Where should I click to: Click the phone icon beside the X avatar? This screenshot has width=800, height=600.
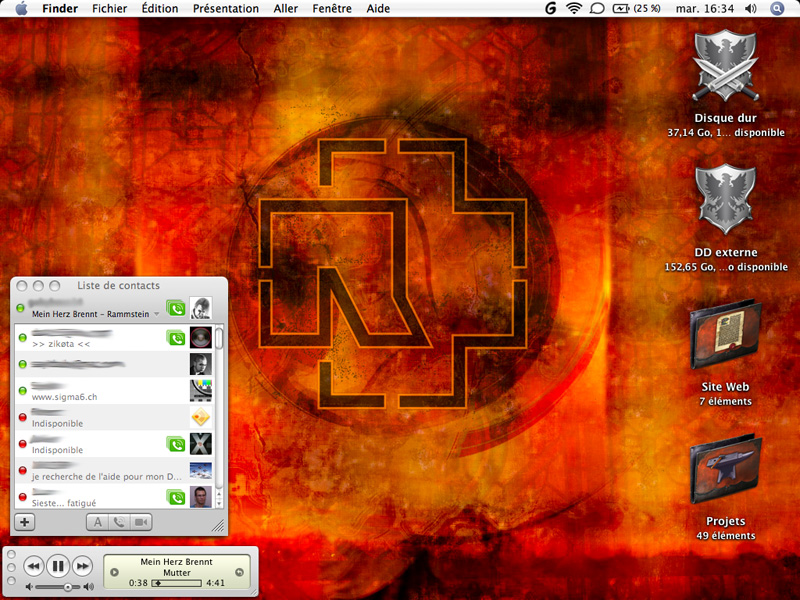pos(176,444)
